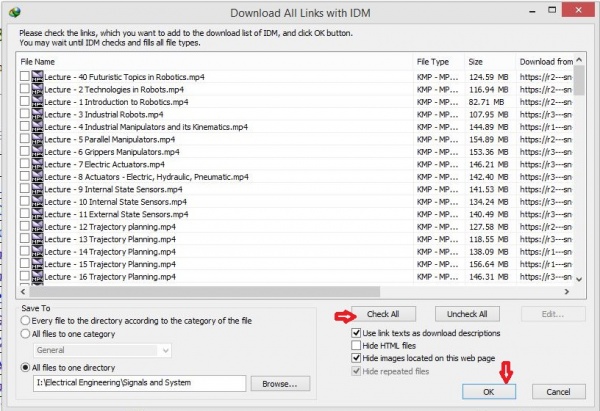Click the 82.71 MB size cell
600x411 pixels.
click(x=486, y=102)
